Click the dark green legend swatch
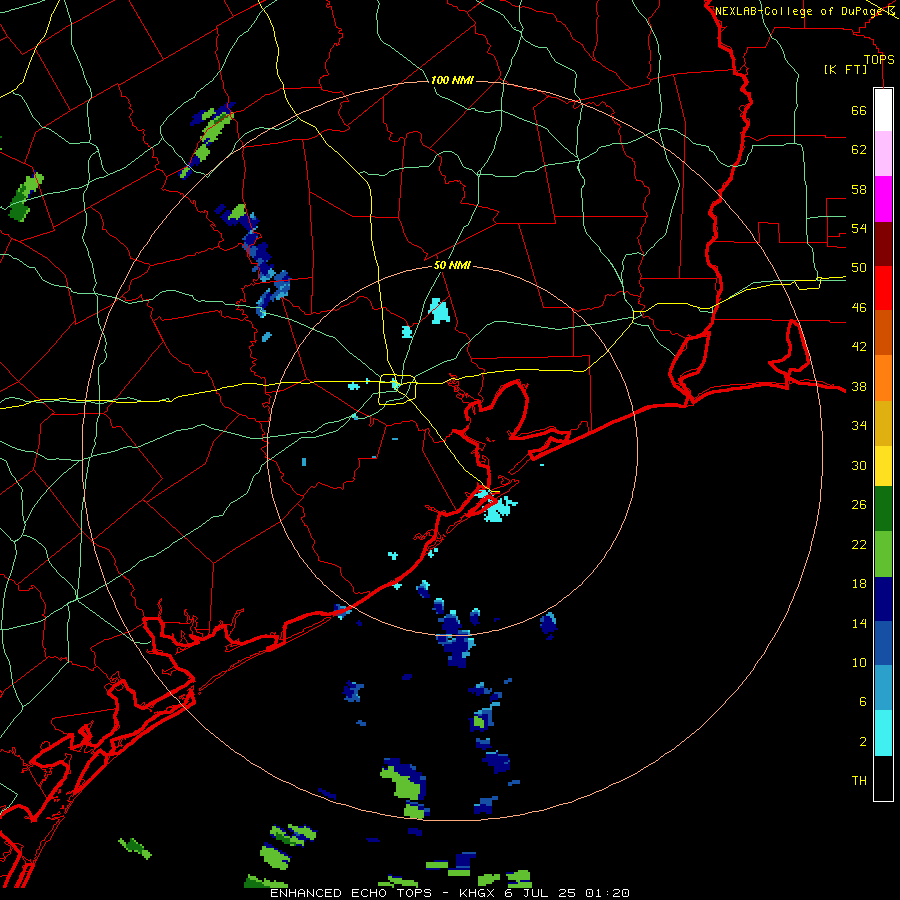This screenshot has width=900, height=900. (883, 509)
